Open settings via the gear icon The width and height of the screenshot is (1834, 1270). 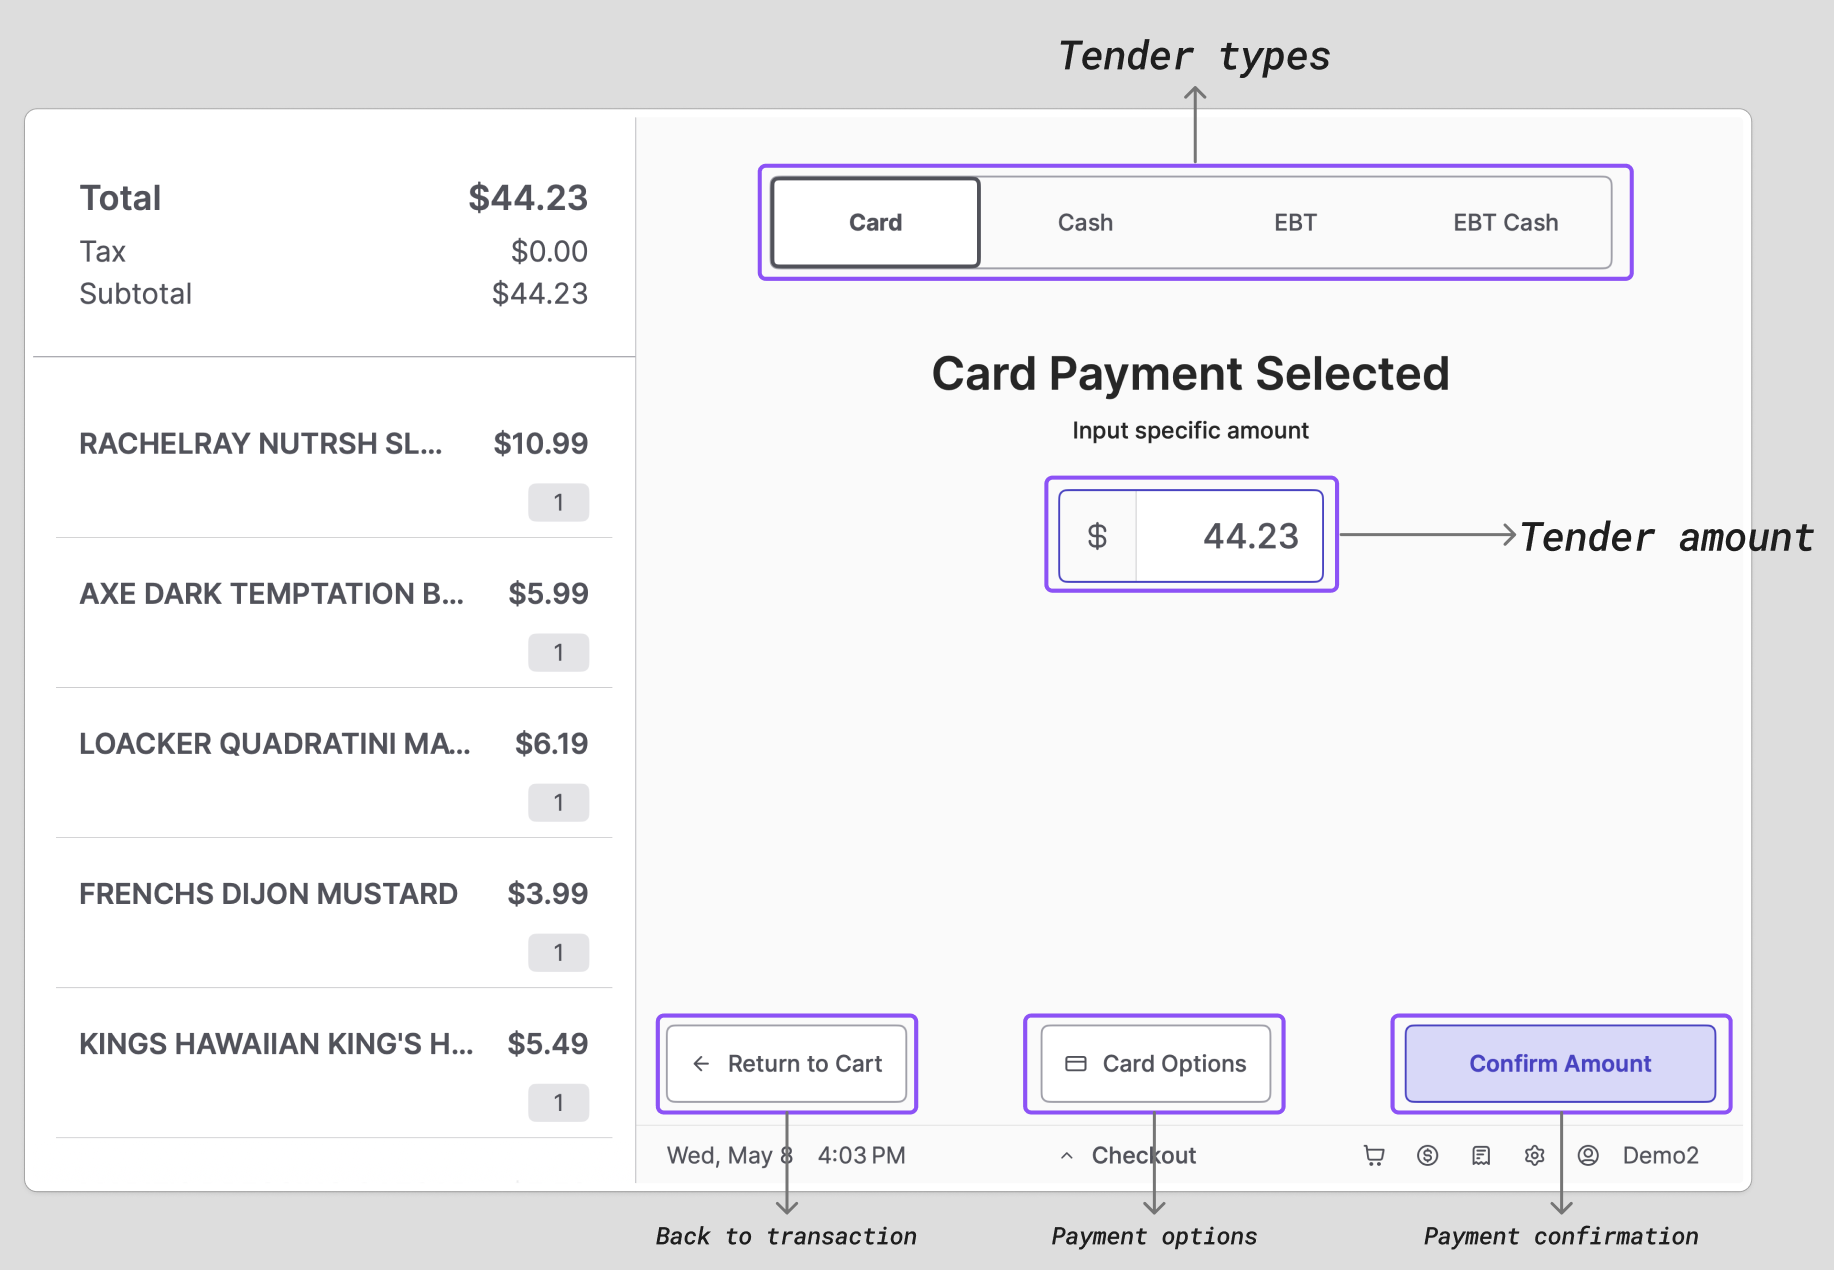coord(1535,1156)
